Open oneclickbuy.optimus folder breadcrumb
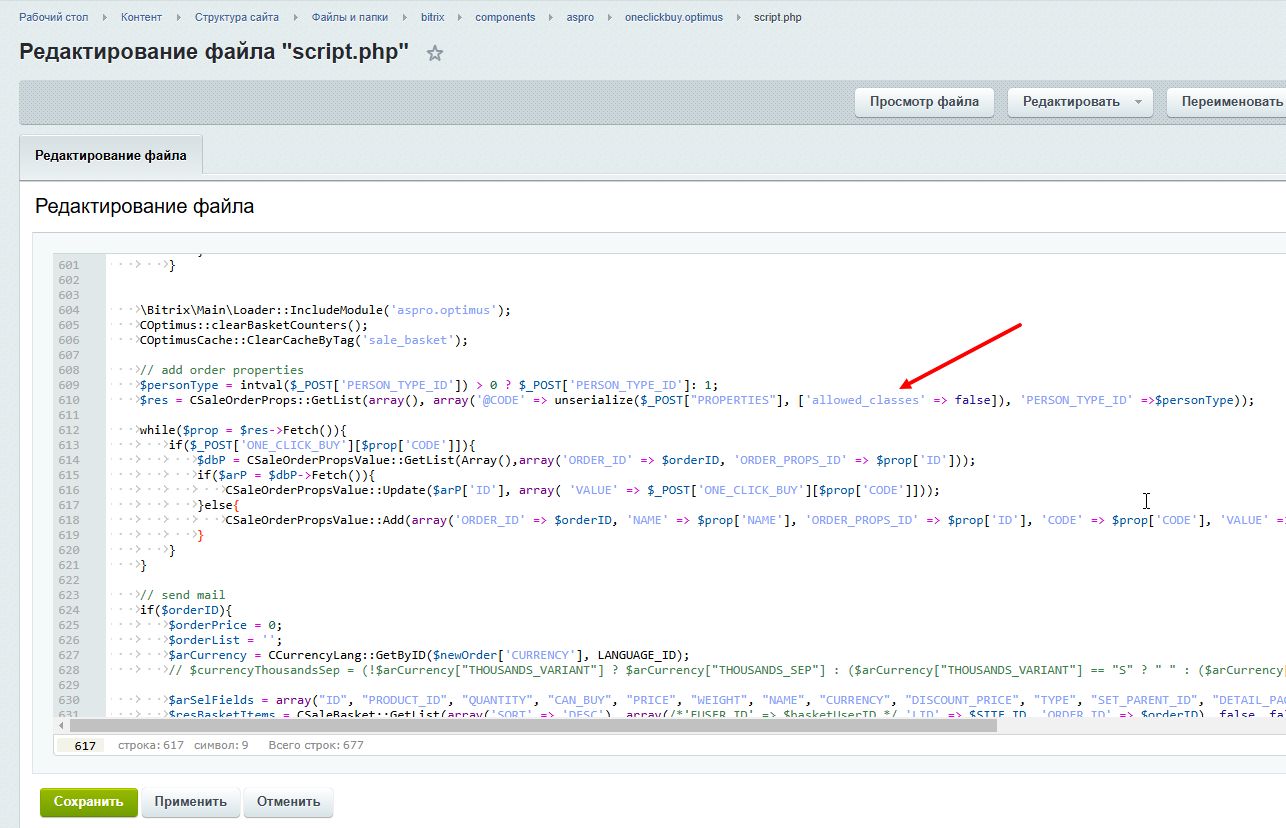The width and height of the screenshot is (1286, 828). pyautogui.click(x=673, y=17)
